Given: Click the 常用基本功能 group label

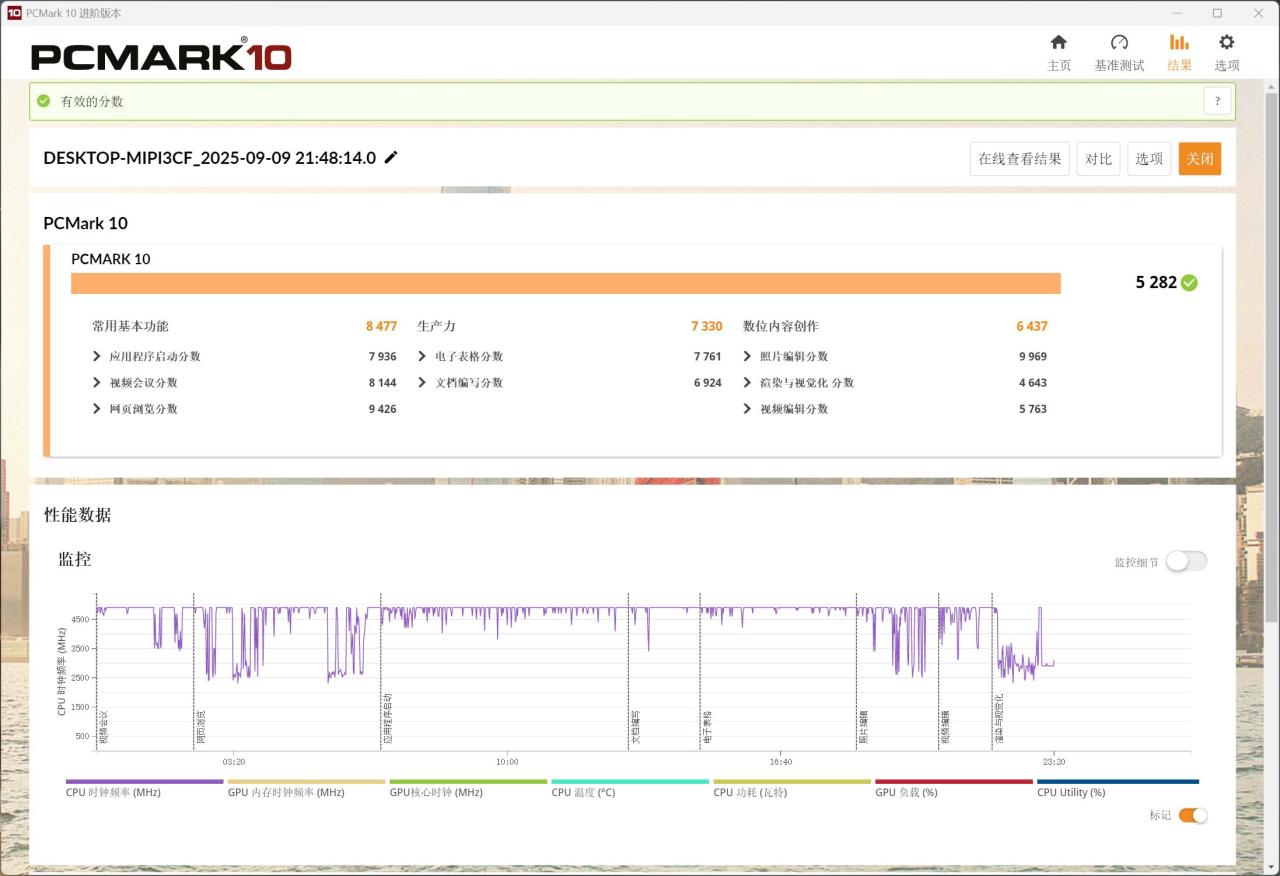Looking at the screenshot, I should click(130, 326).
